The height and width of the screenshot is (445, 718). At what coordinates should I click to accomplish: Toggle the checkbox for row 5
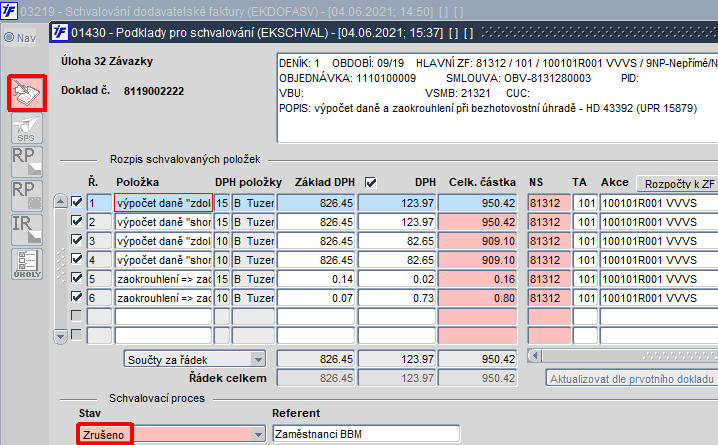tap(76, 278)
